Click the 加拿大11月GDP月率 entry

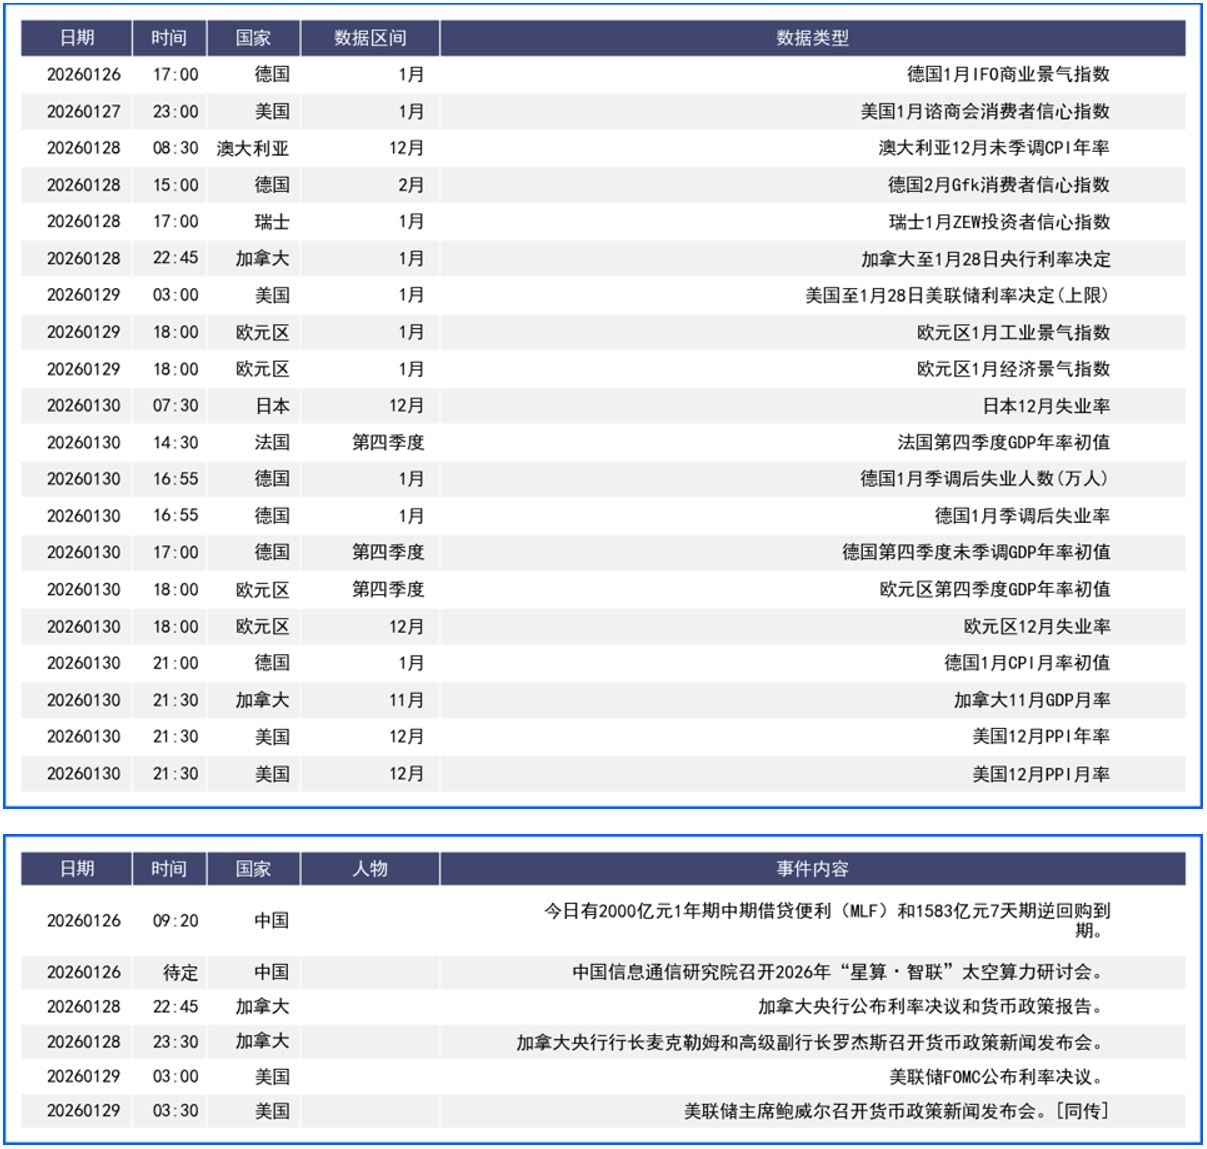1031,700
